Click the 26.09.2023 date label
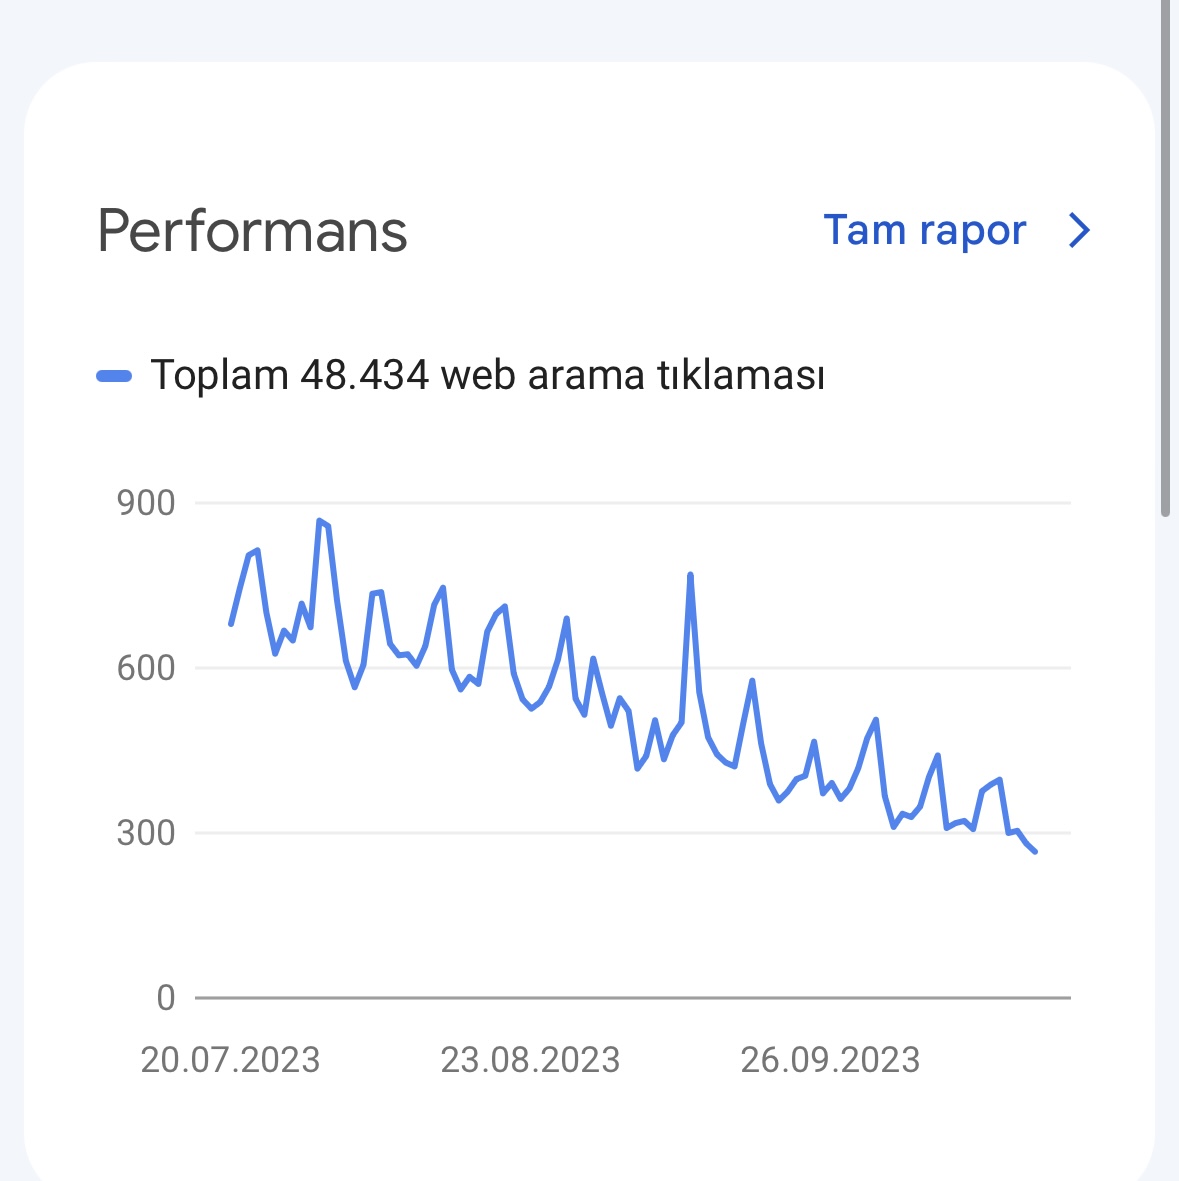 [x=830, y=1060]
